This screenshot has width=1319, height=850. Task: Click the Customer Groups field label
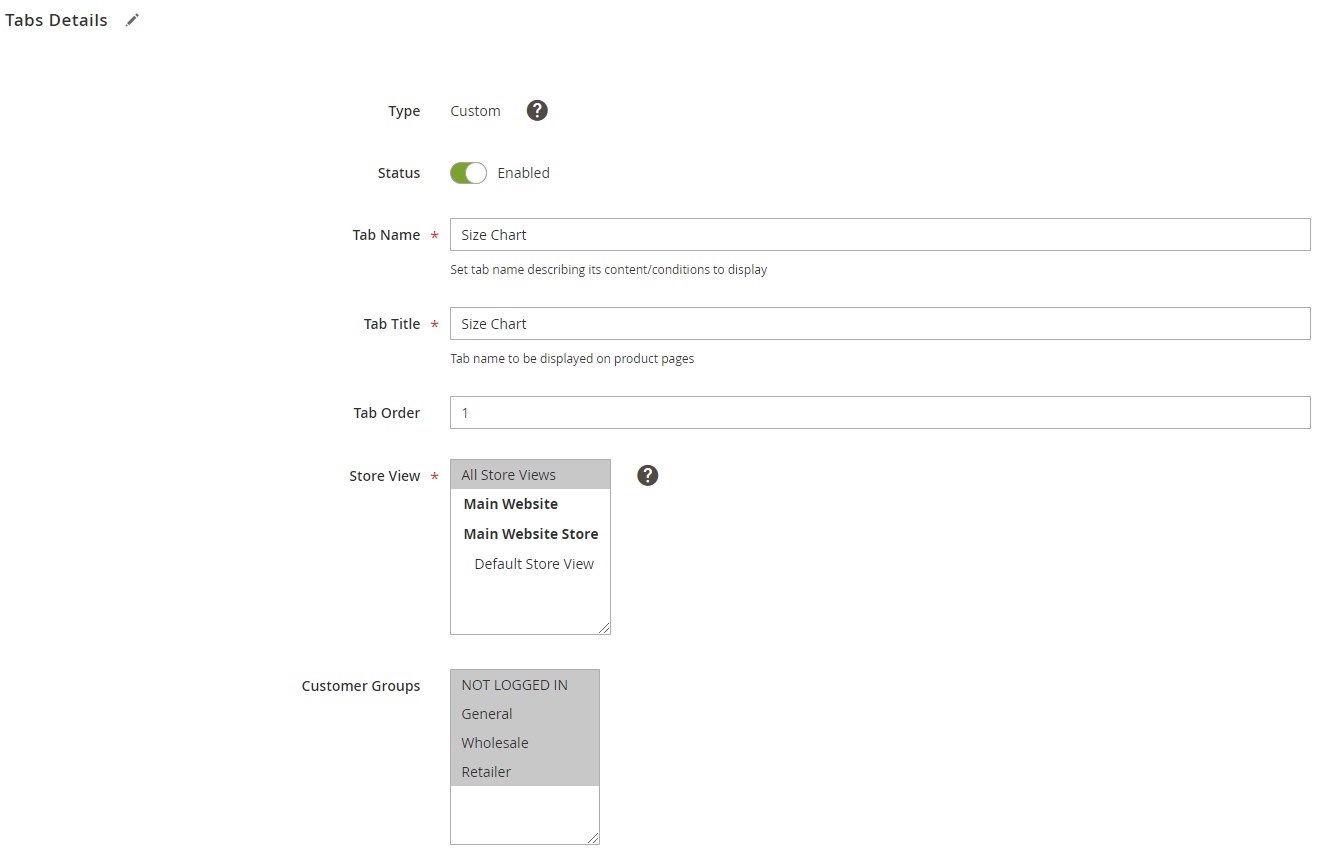pyautogui.click(x=361, y=686)
